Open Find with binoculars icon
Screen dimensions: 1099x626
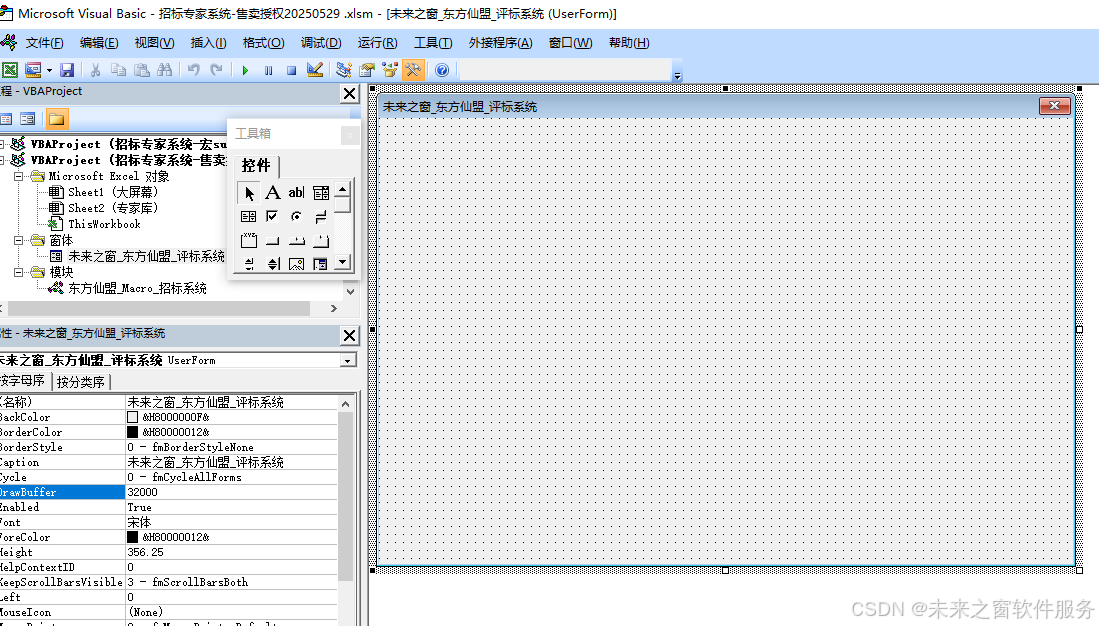pyautogui.click(x=165, y=69)
